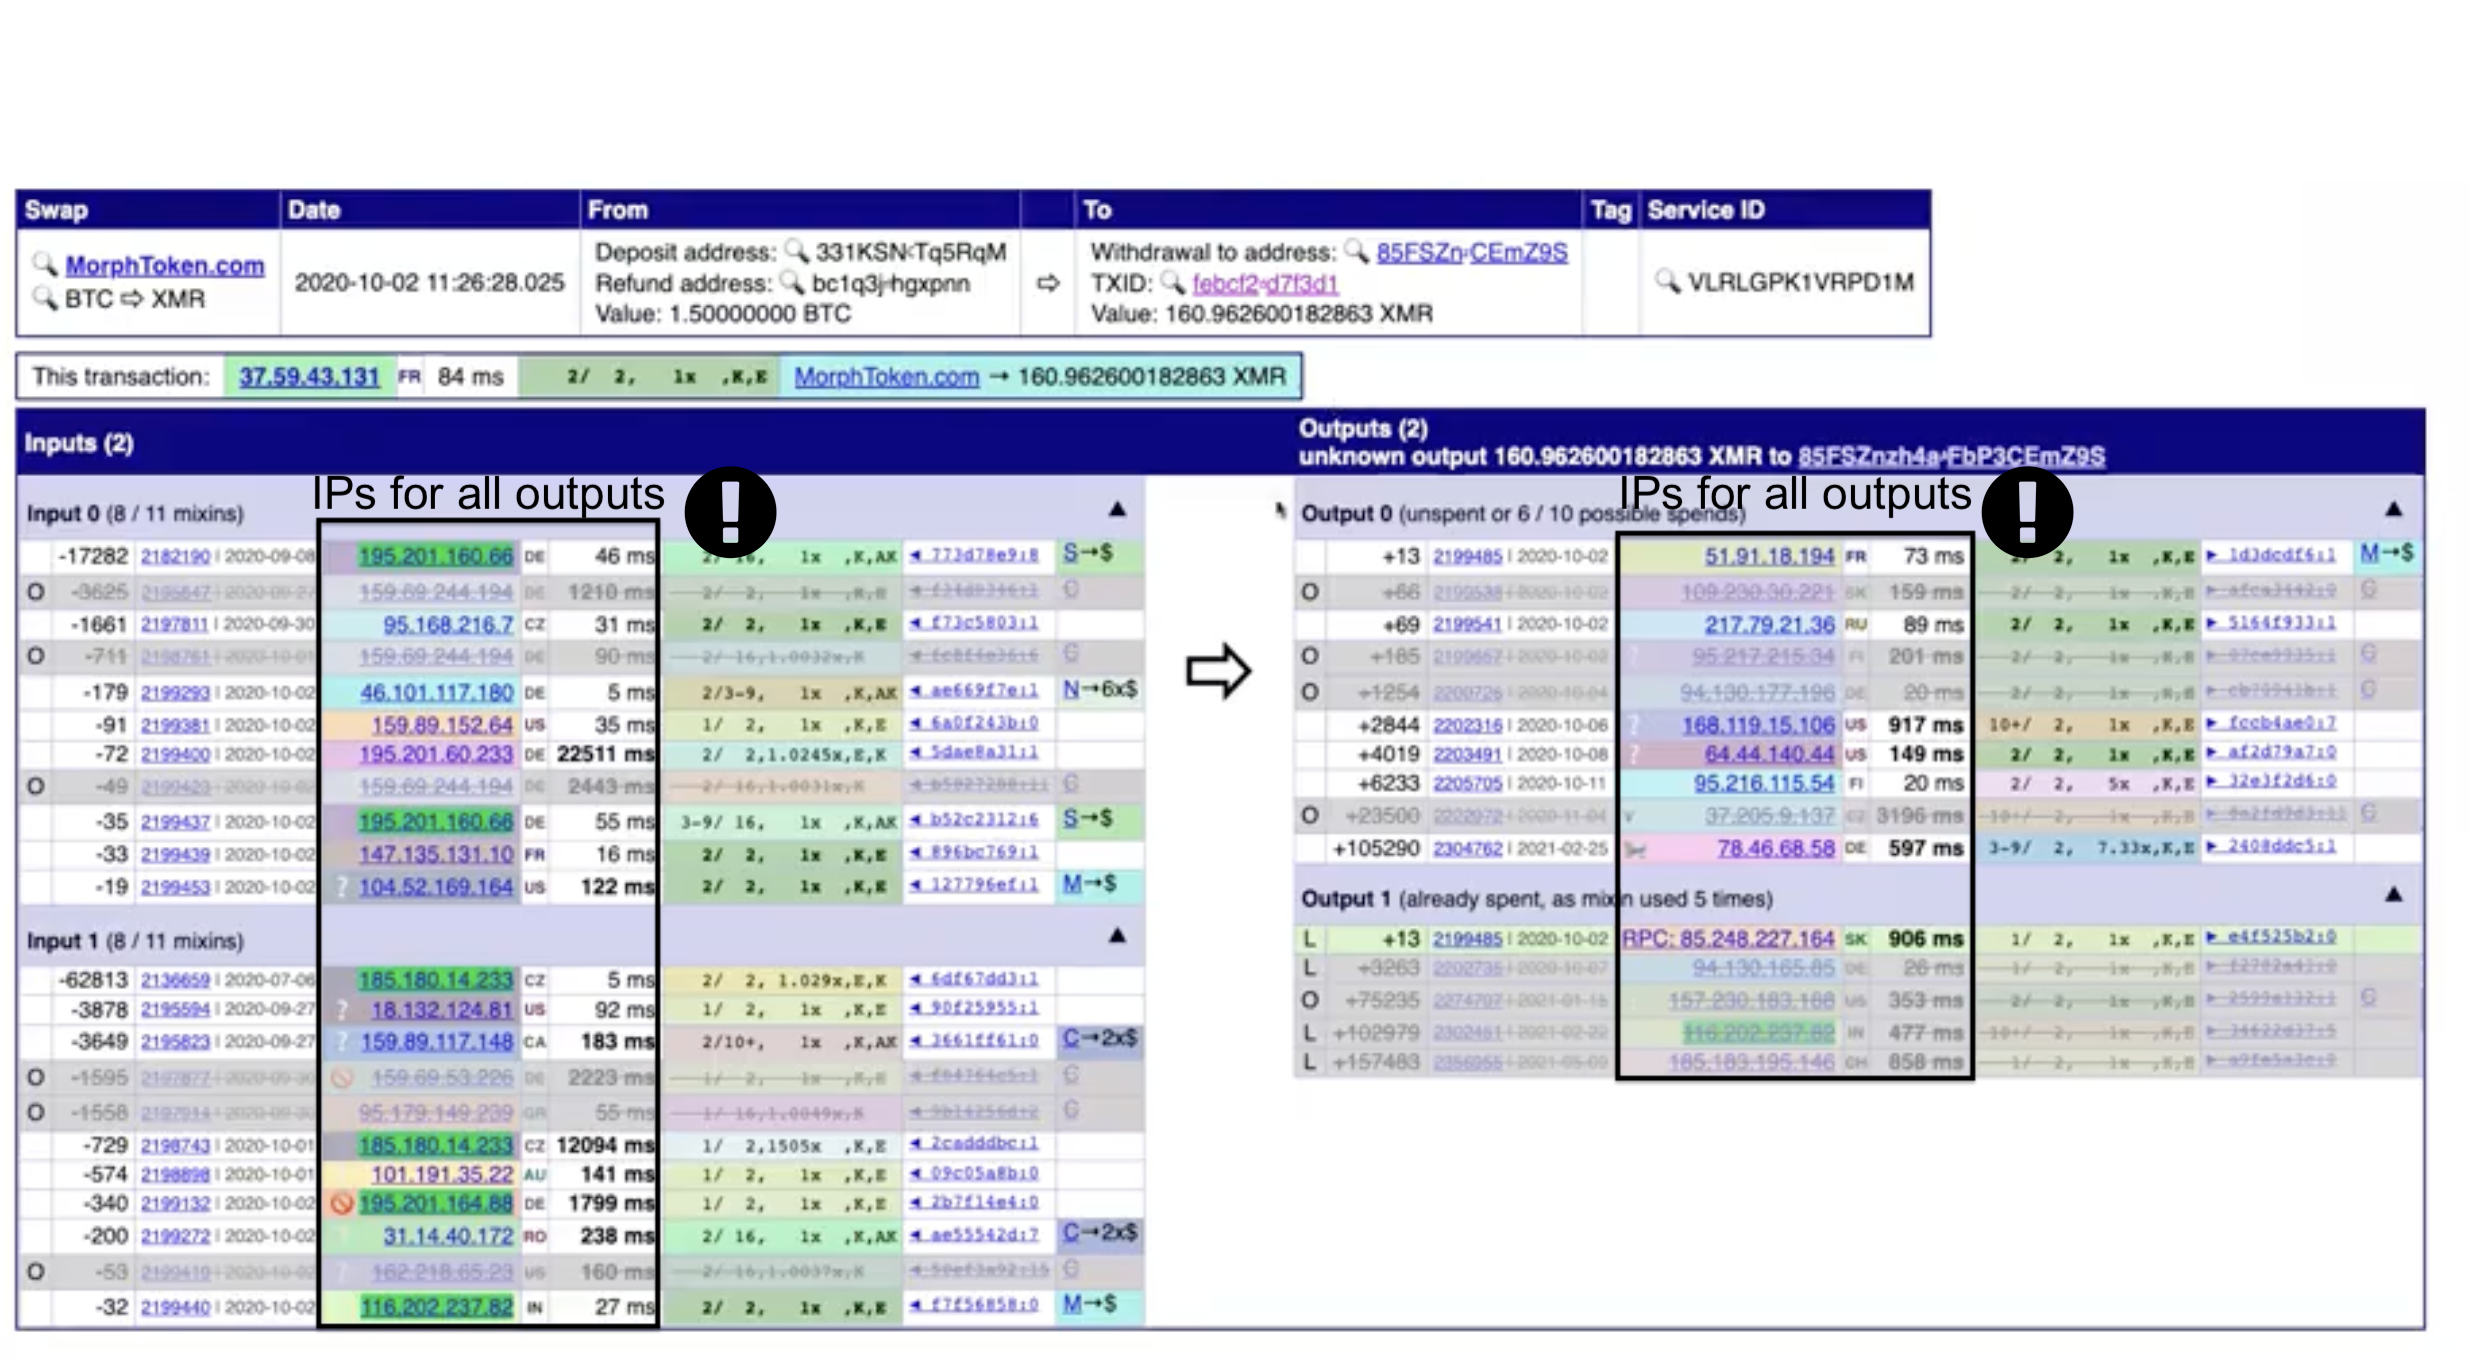
Task: Click IP address 51.91.18.194 in Output 0
Action: point(1768,556)
